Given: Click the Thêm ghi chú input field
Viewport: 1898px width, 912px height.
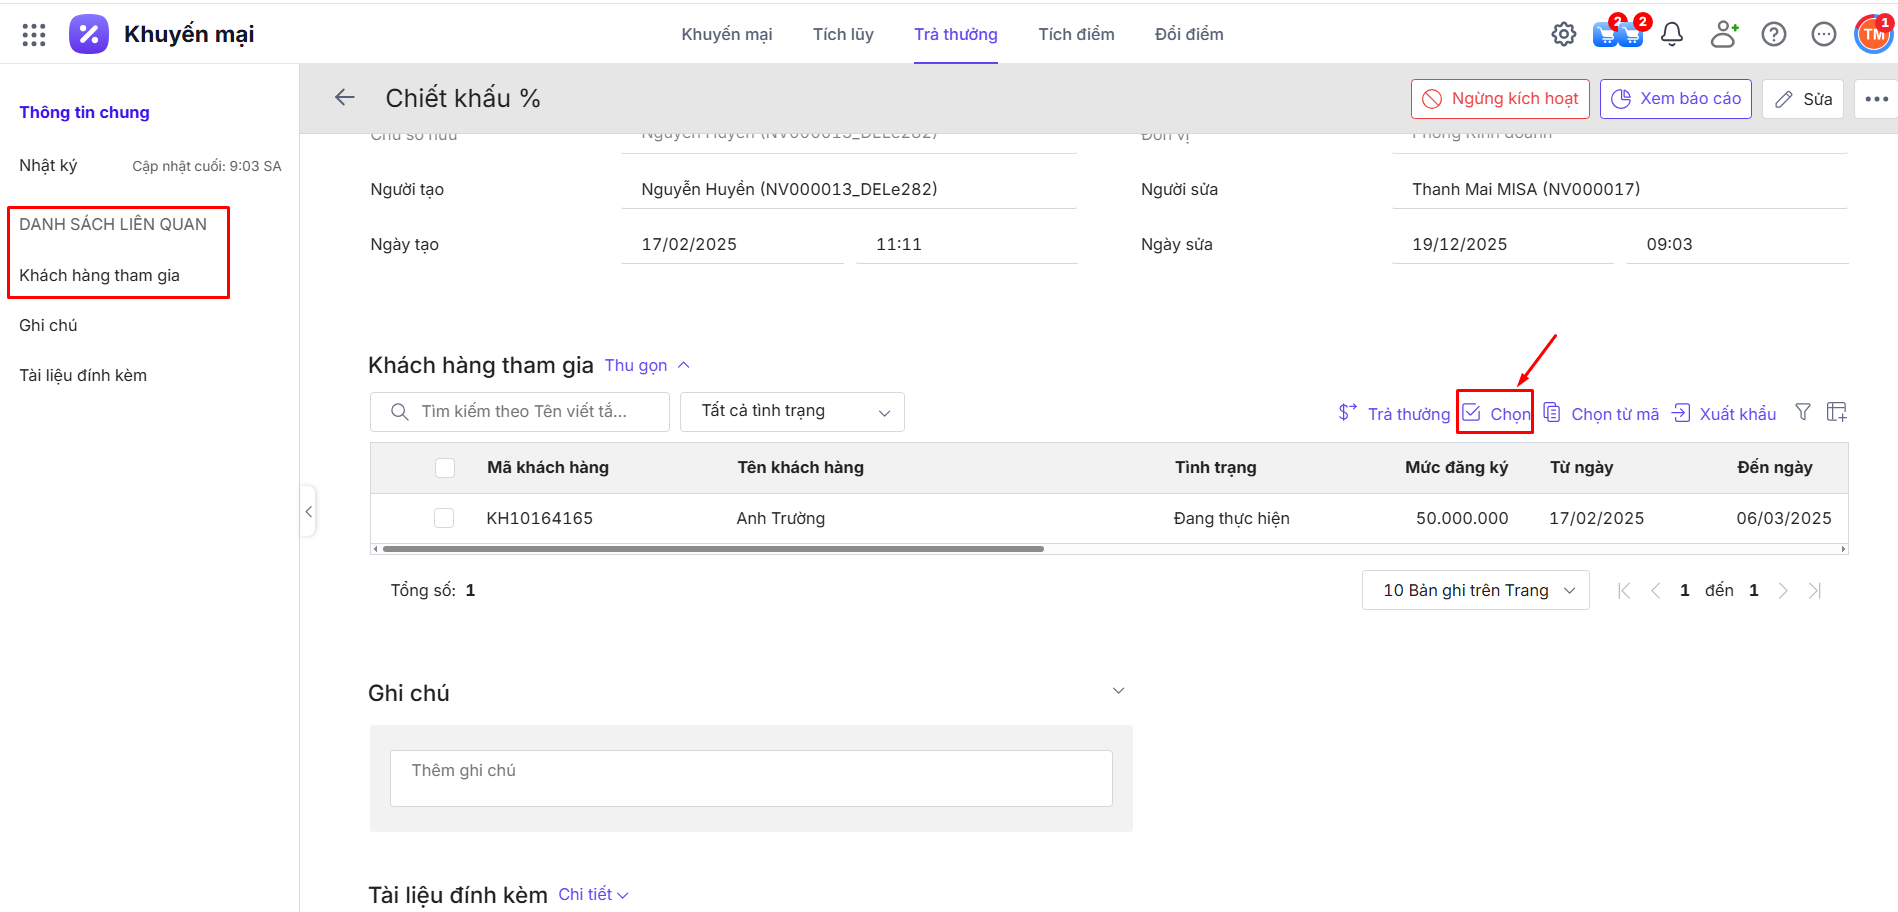Looking at the screenshot, I should (750, 778).
